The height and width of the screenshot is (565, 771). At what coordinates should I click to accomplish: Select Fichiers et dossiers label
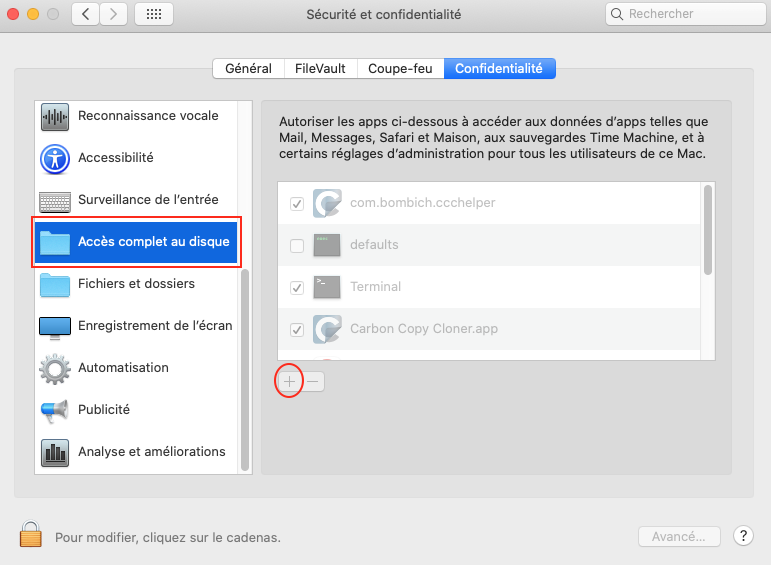[136, 283]
